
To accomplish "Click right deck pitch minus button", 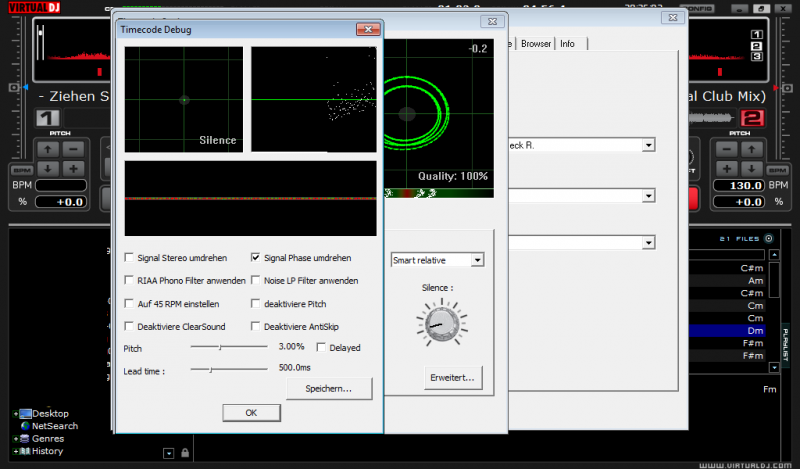I will [x=727, y=150].
